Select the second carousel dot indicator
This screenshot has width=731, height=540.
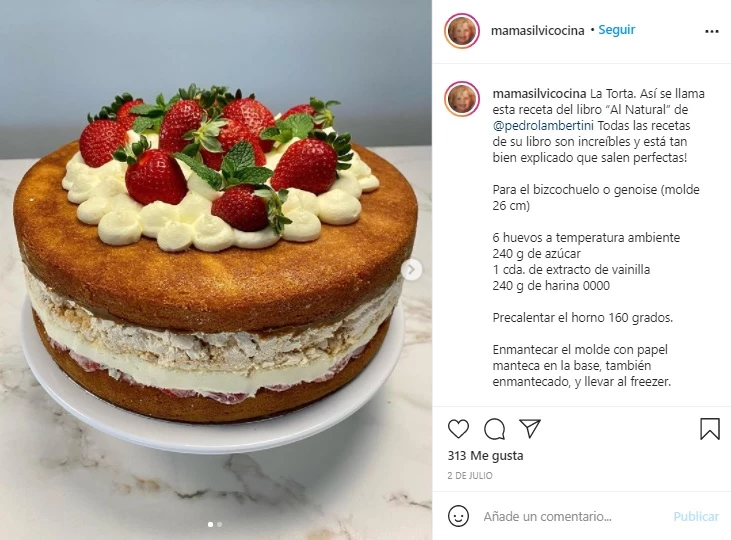[x=220, y=525]
